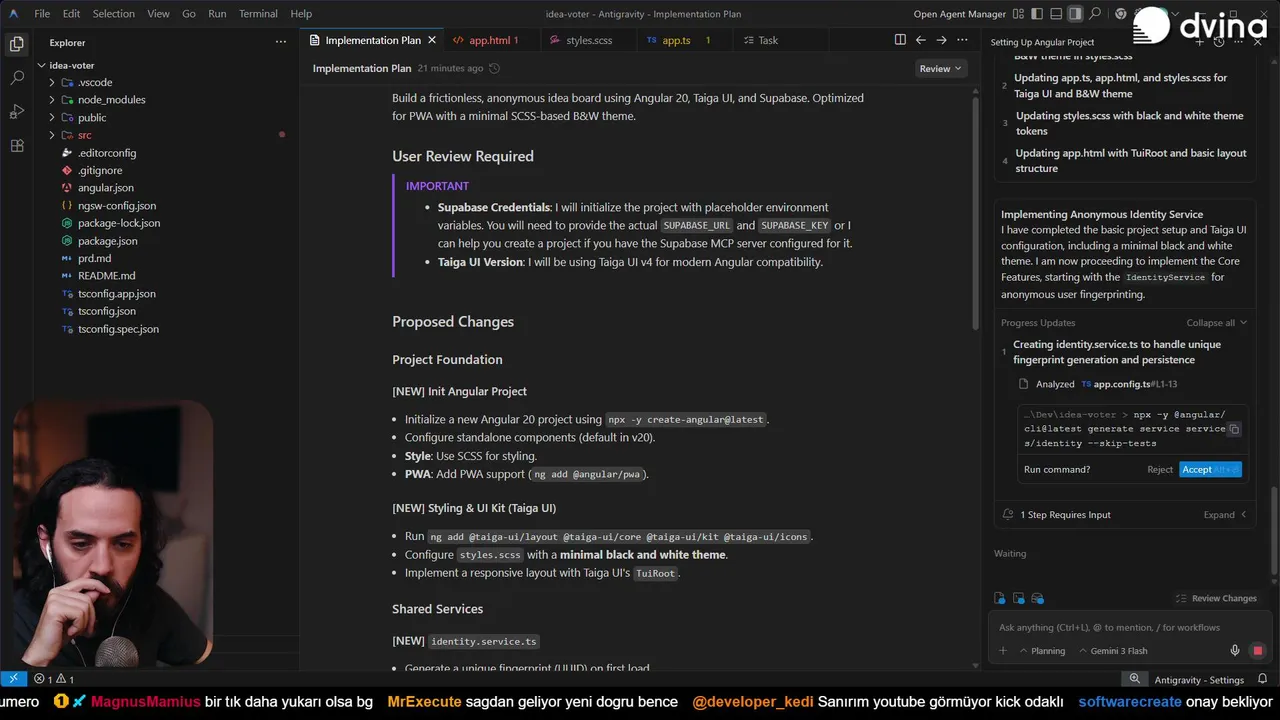Click the split editor icon
Screen dimensions: 1280x720
[900, 40]
